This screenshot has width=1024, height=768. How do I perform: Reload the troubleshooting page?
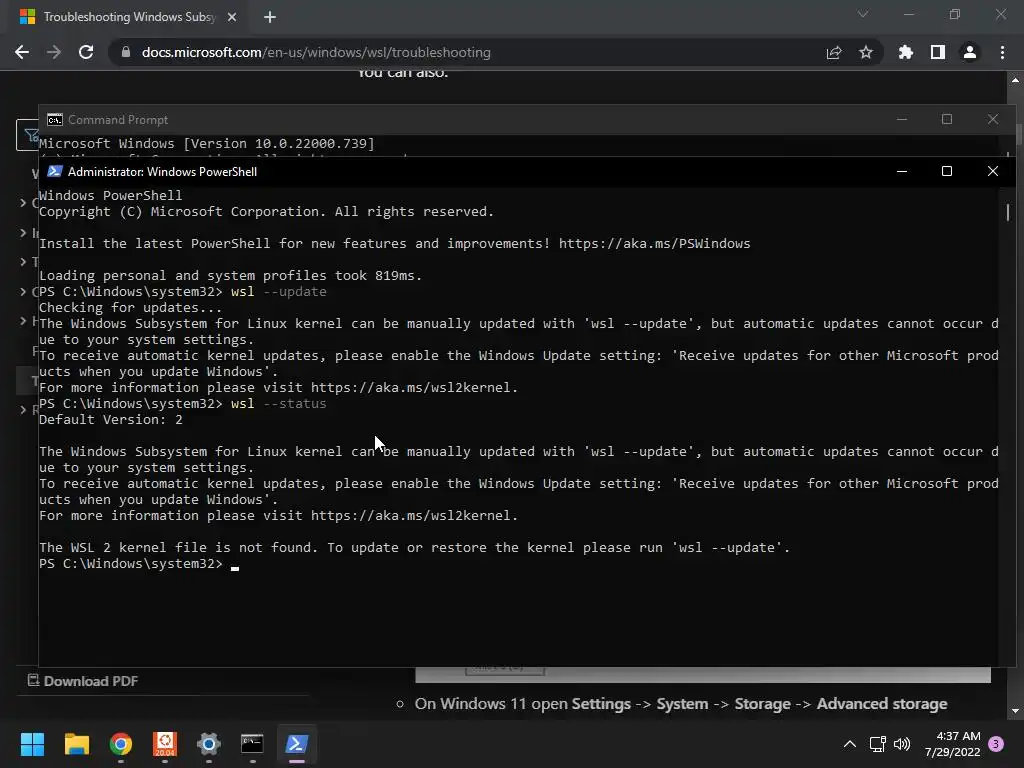(x=86, y=52)
